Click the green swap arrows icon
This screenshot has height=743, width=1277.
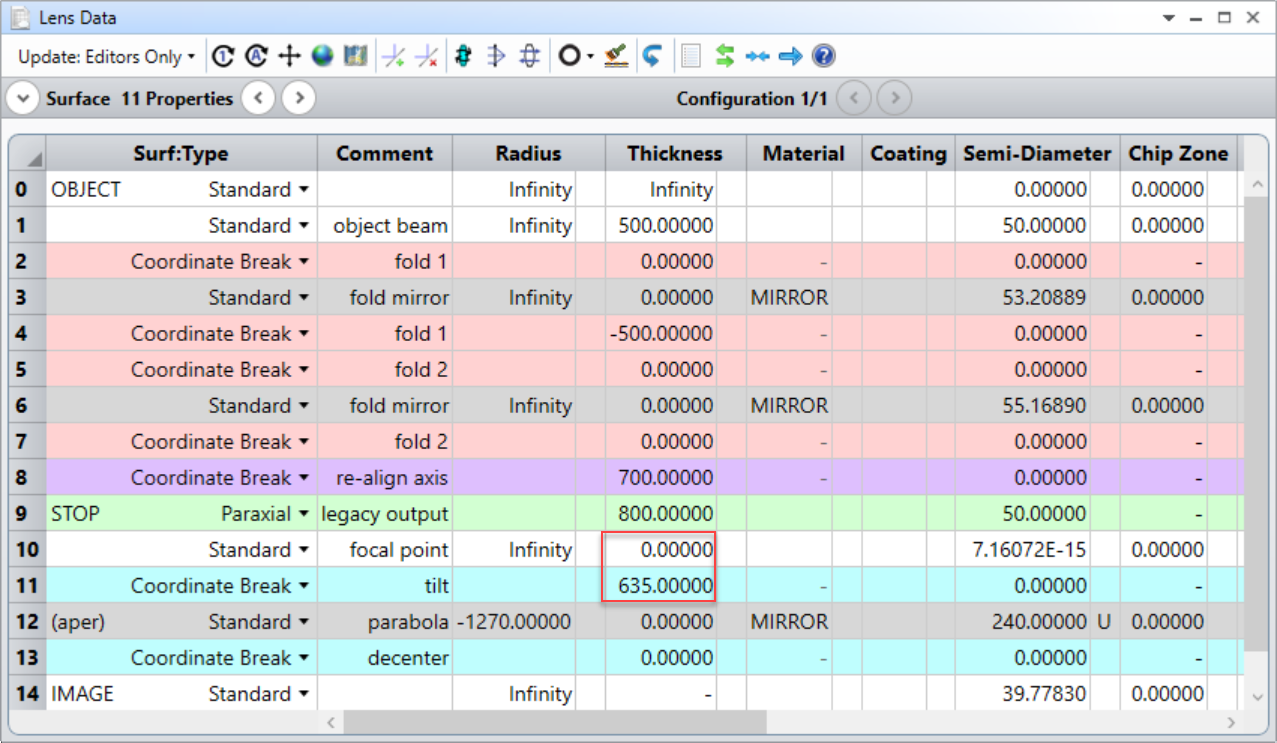(x=725, y=57)
